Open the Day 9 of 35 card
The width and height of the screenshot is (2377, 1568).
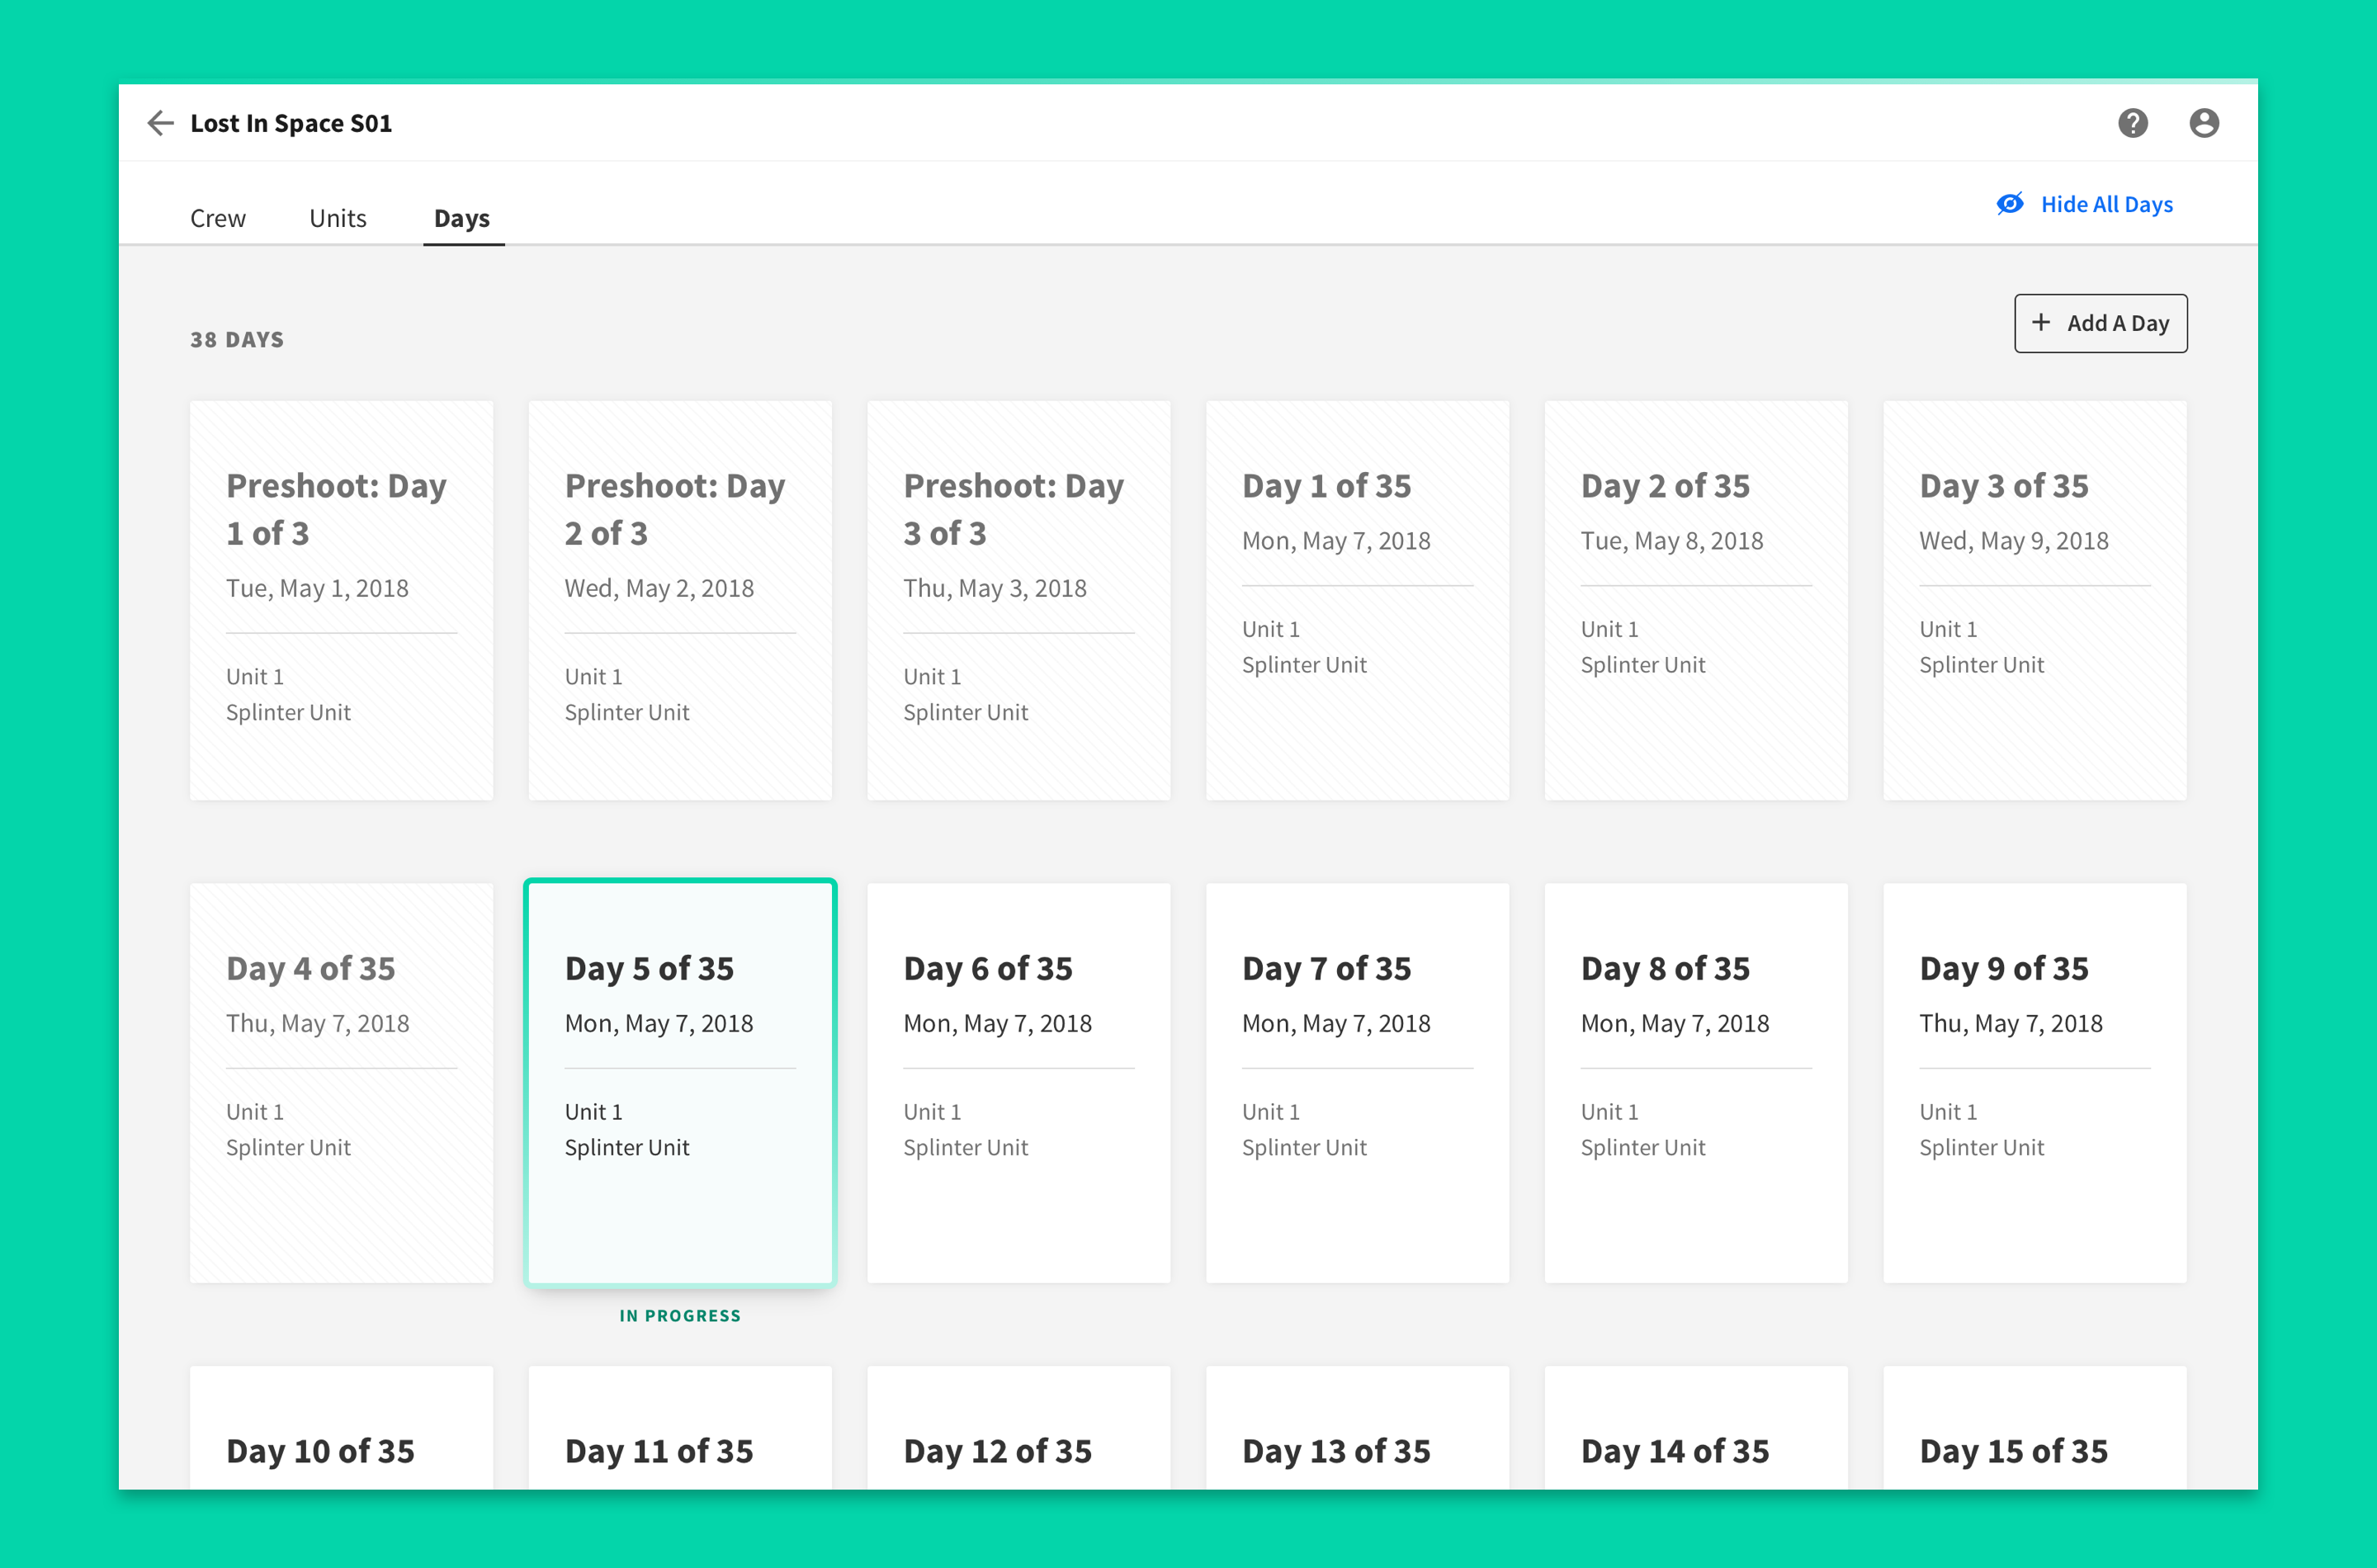pos(2034,1082)
